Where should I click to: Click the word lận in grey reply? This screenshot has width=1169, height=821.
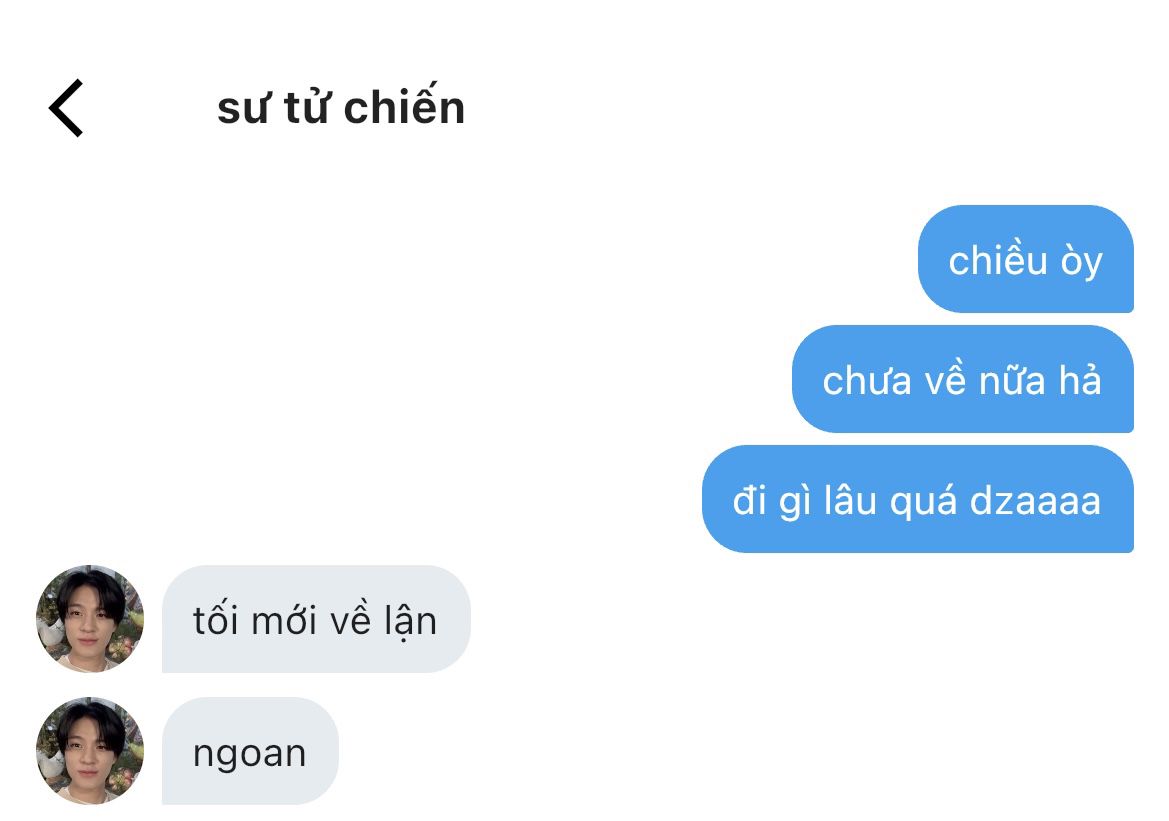click(x=410, y=622)
